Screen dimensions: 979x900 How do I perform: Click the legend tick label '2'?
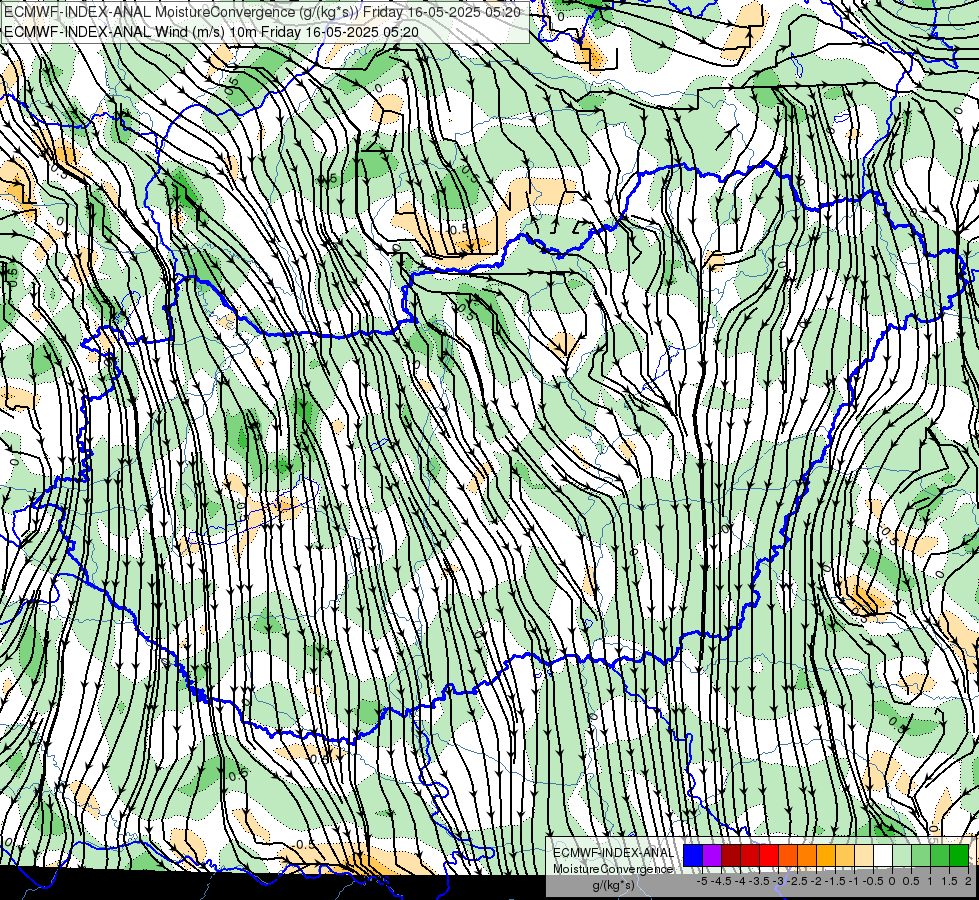[968, 881]
